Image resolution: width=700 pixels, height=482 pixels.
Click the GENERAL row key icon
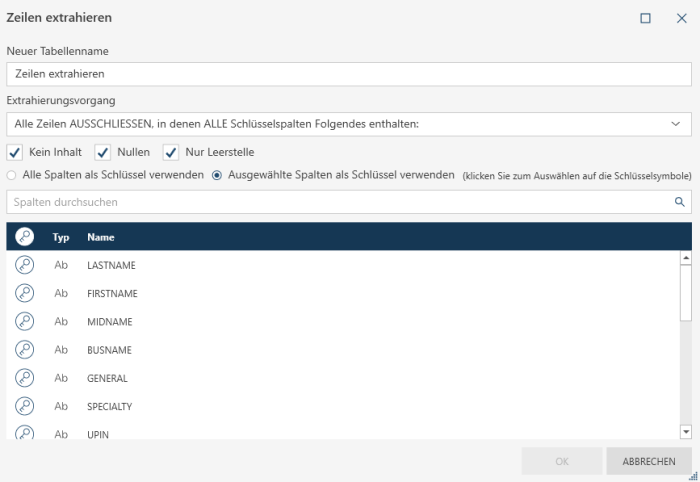click(25, 378)
